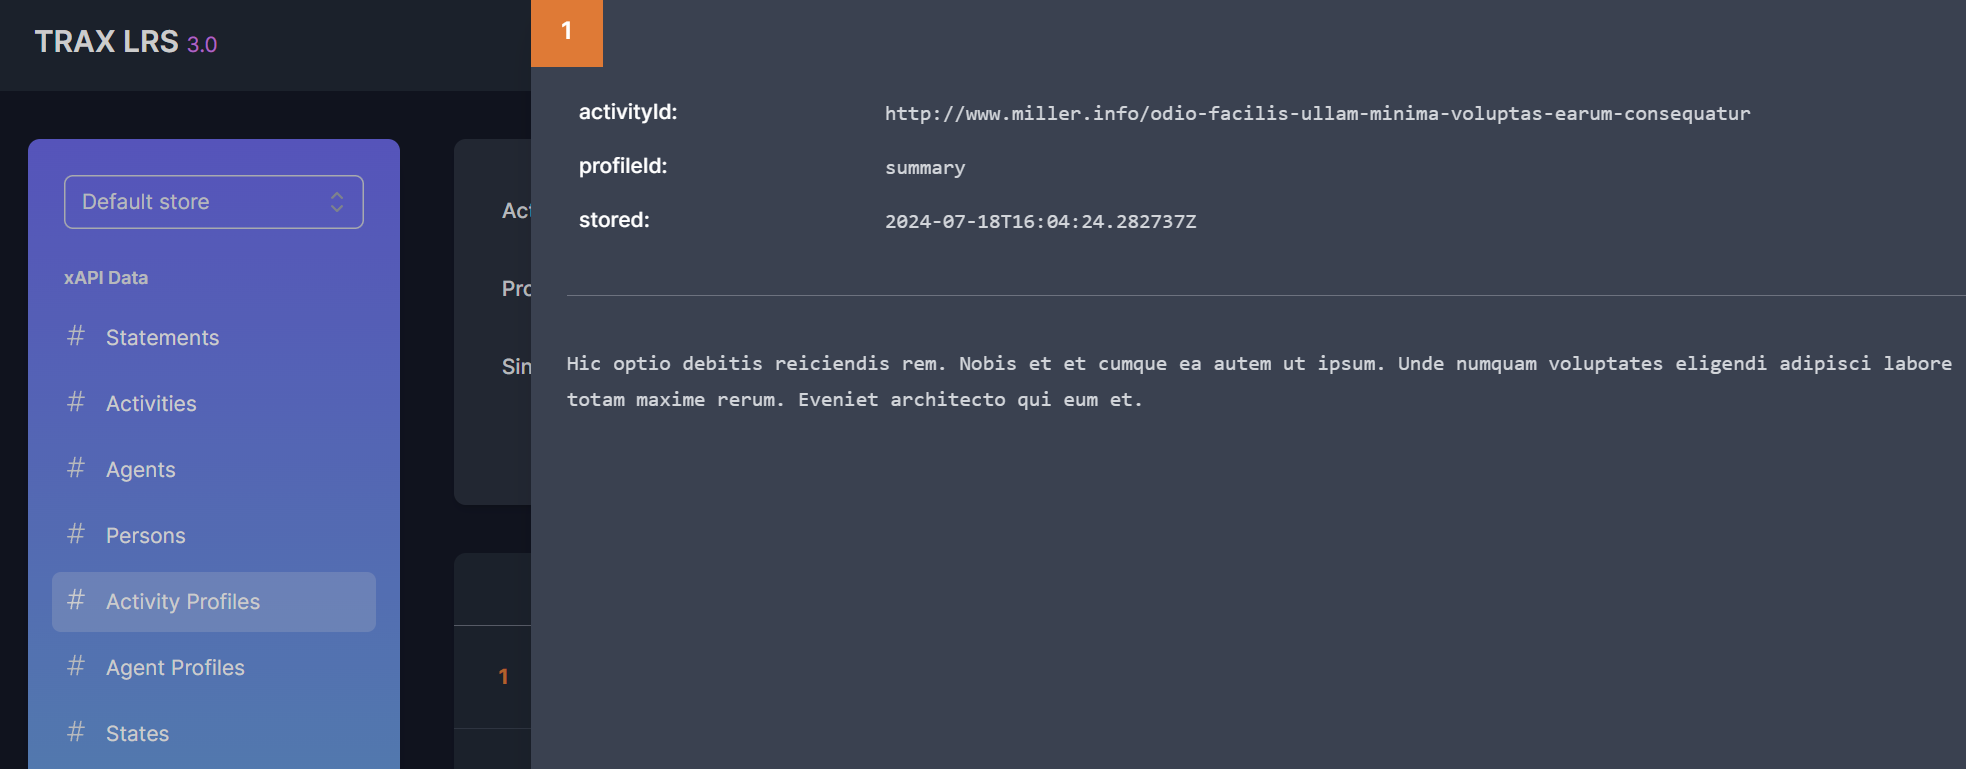Navigate to Agents section

(x=140, y=470)
